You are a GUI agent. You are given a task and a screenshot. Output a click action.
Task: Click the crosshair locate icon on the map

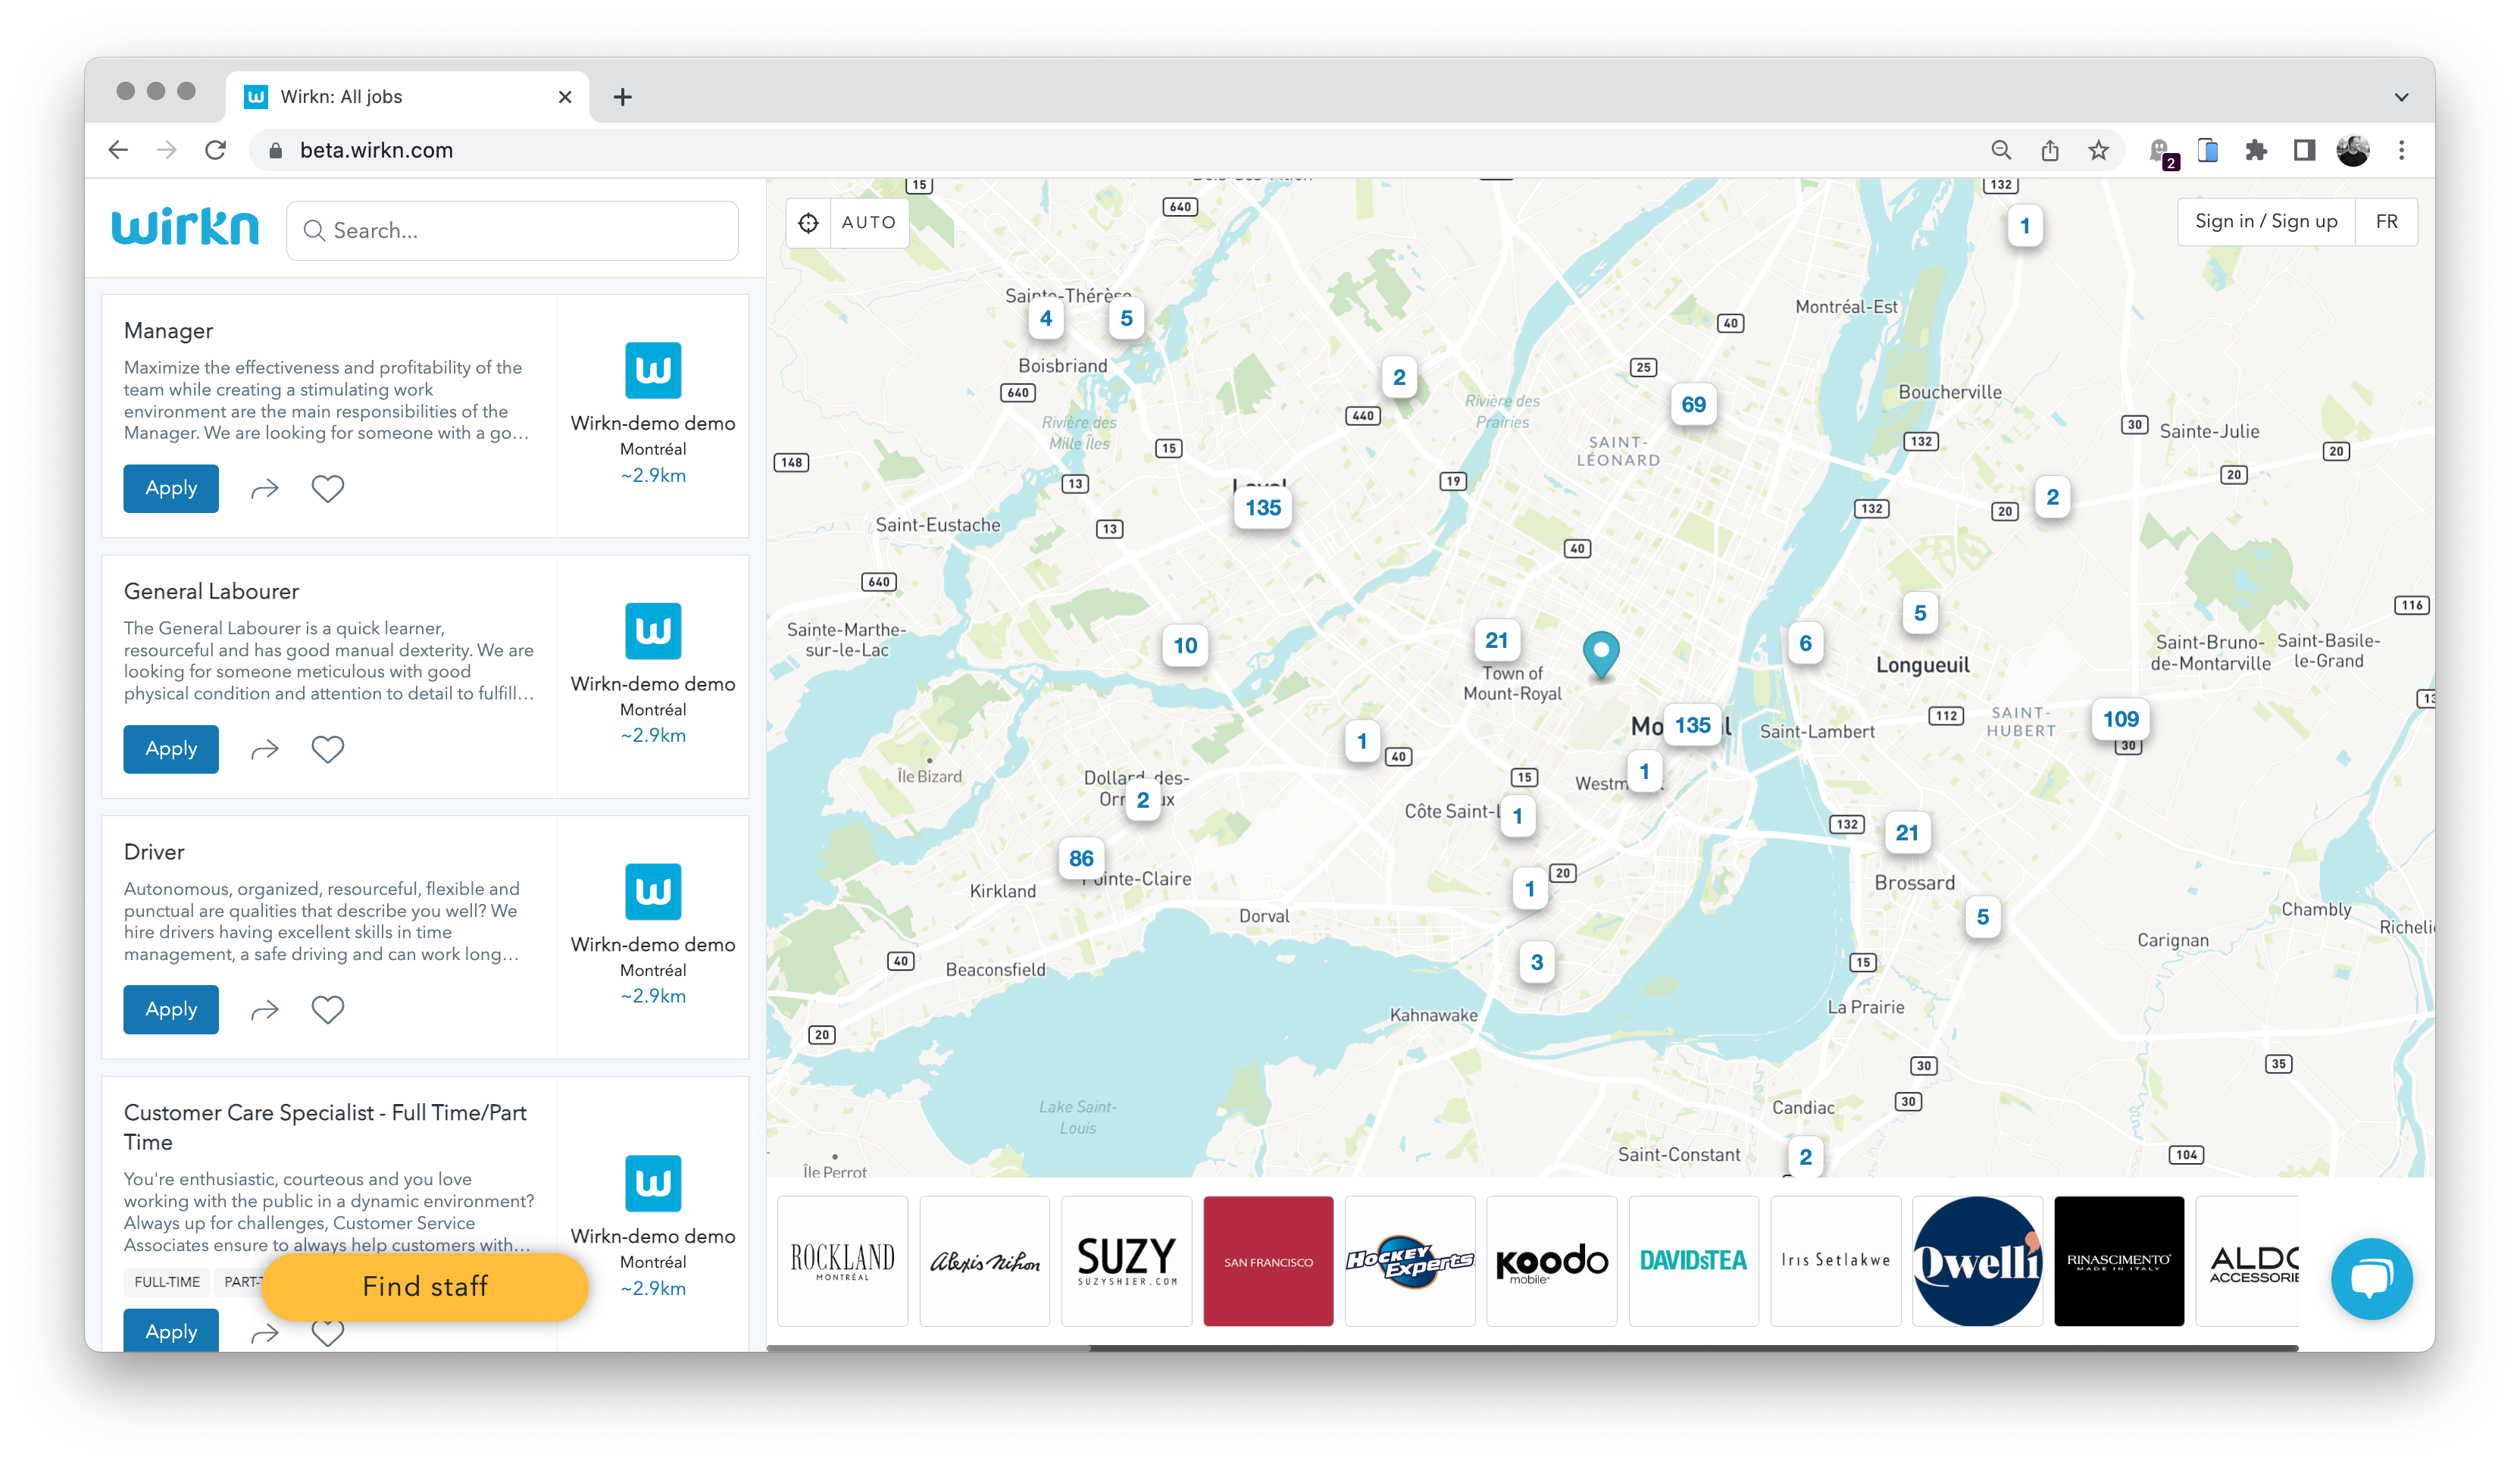point(806,222)
